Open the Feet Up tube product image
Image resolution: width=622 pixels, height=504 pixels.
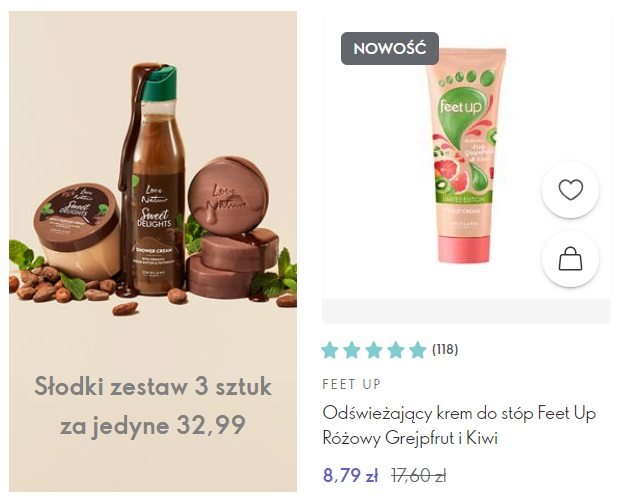click(x=466, y=155)
